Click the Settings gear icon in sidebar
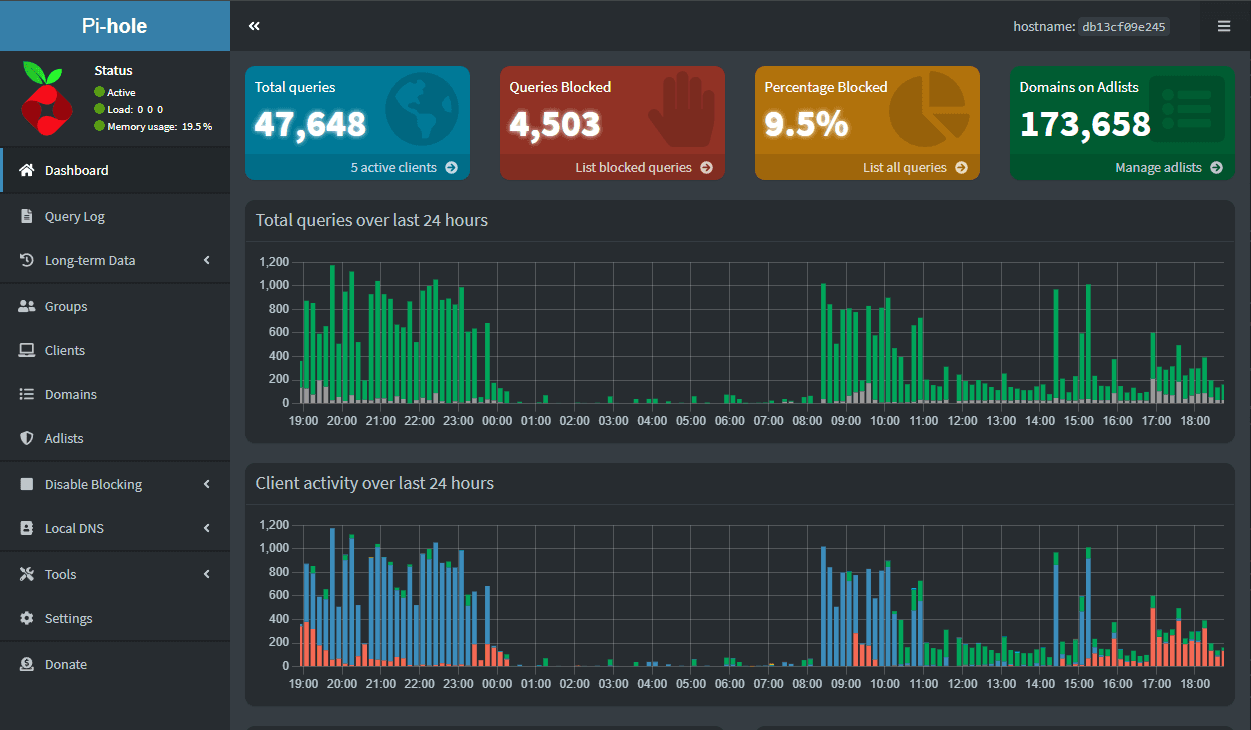The height and width of the screenshot is (730, 1251). [x=27, y=618]
